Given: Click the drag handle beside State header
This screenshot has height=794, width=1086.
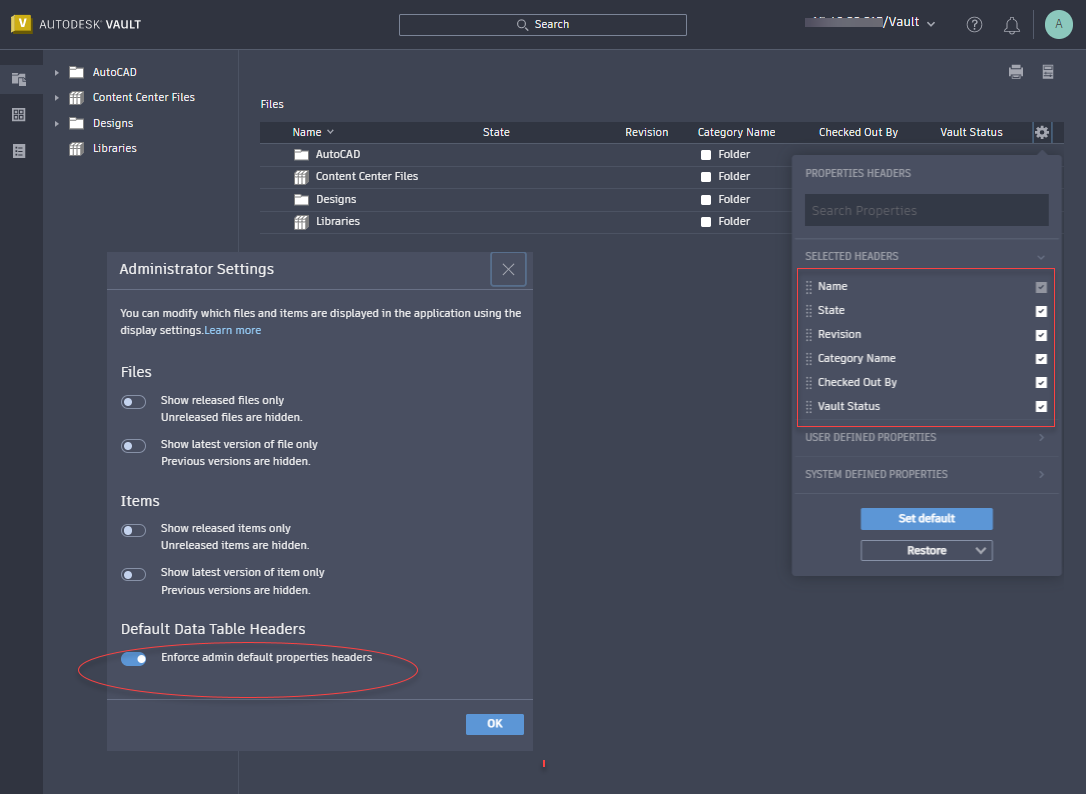Looking at the screenshot, I should 808,310.
